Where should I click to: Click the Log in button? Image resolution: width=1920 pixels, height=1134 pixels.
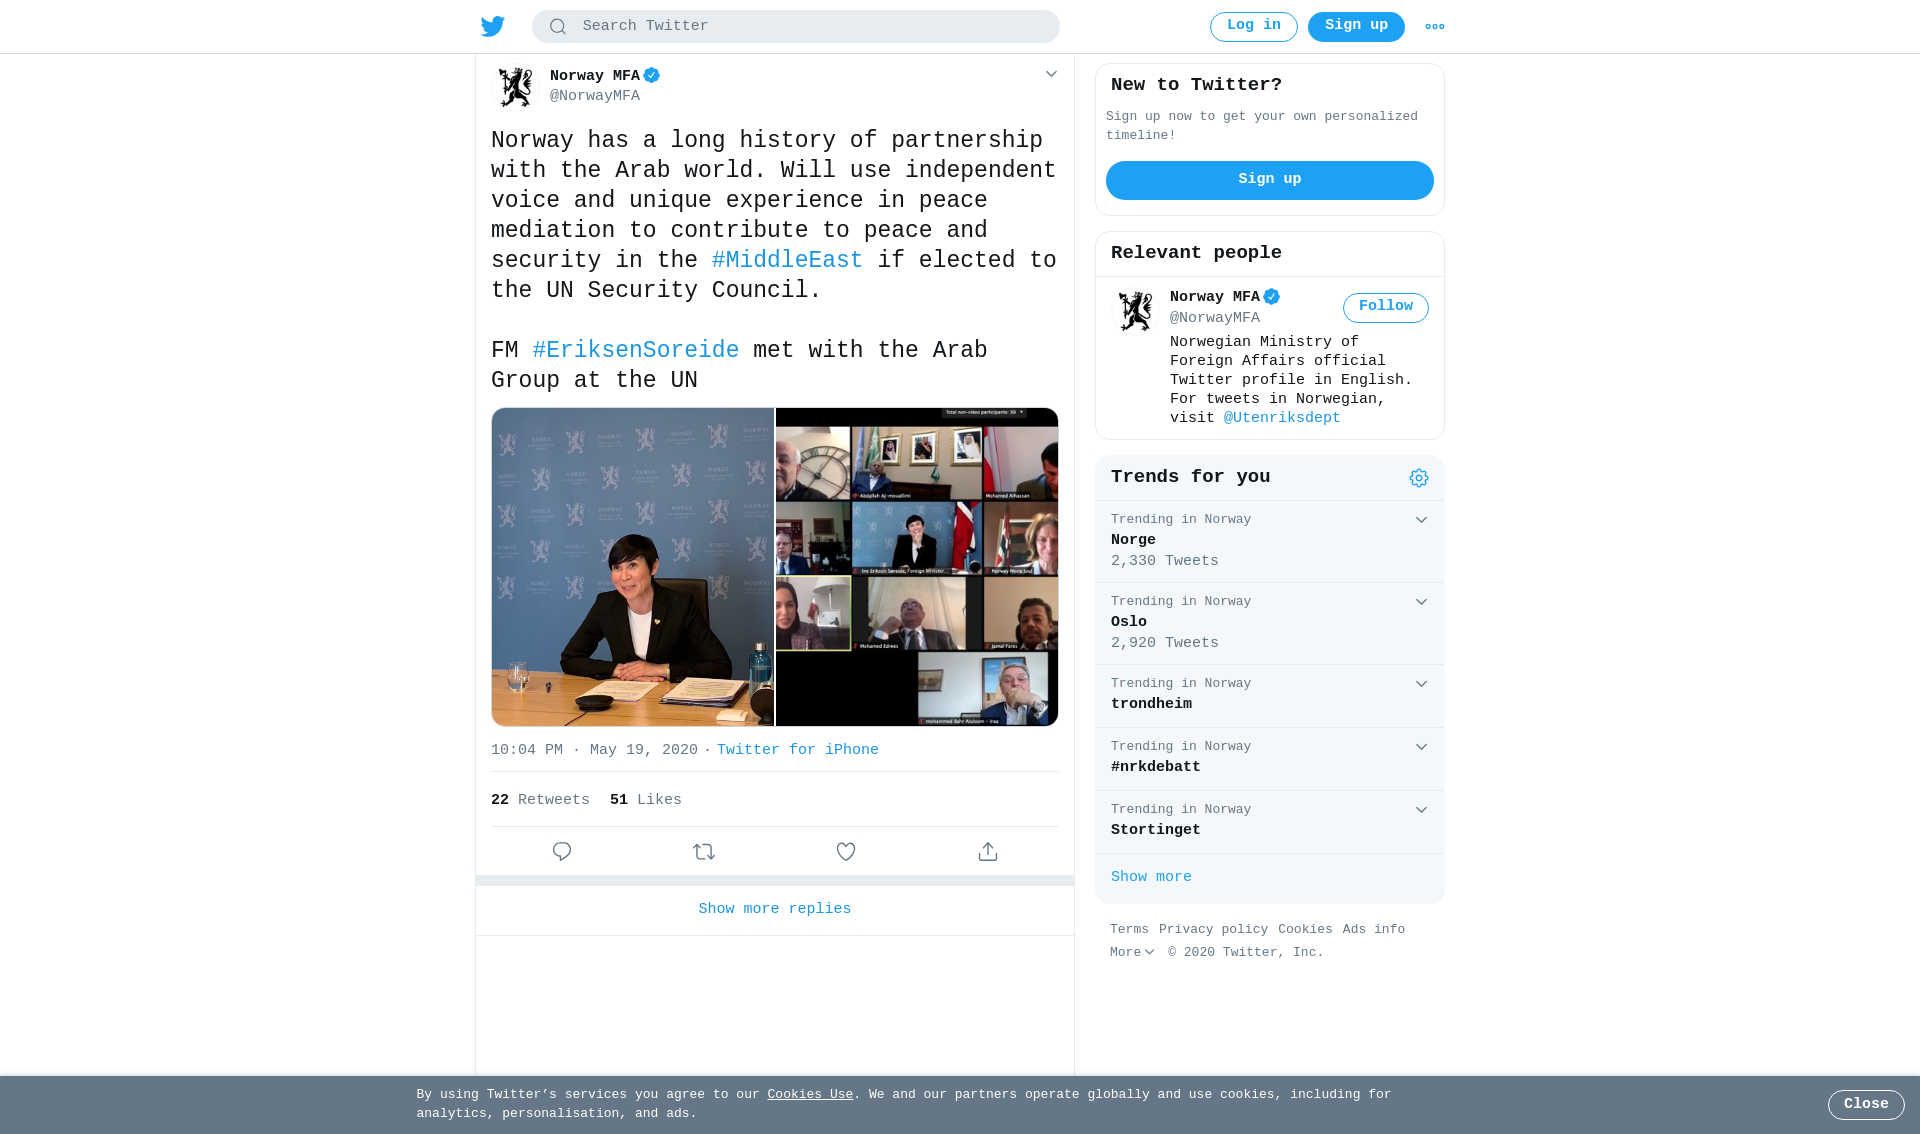coord(1254,27)
